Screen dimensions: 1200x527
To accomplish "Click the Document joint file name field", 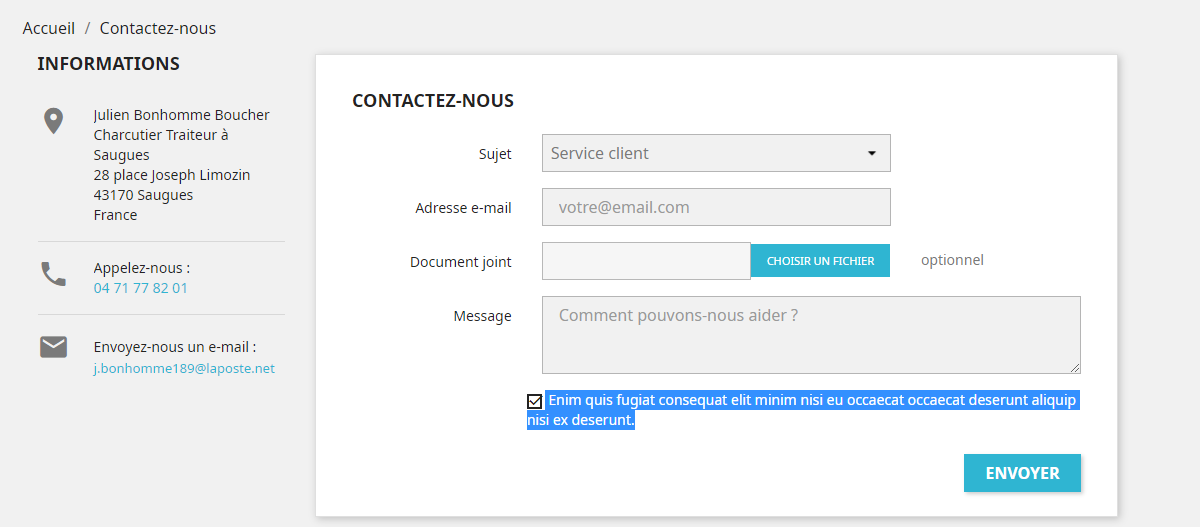I will (x=646, y=261).
